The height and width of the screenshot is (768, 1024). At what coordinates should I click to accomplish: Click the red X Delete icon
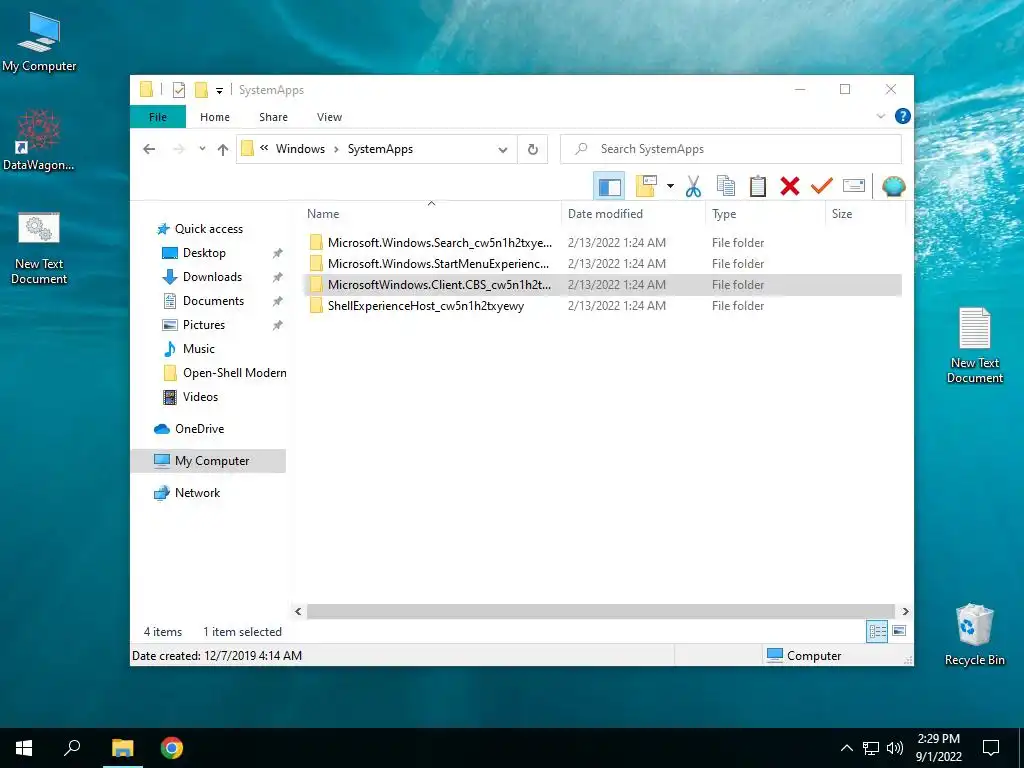[x=790, y=186]
